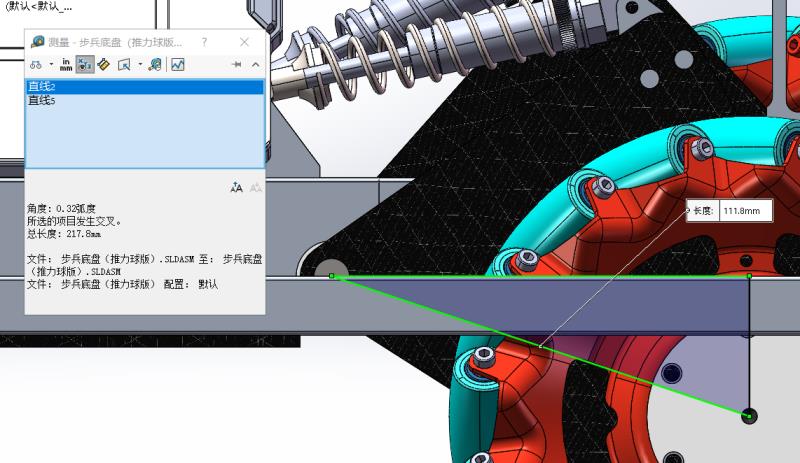Screen dimensions: 800x463
Task: Click the 所选的项目发生交叉 message text
Action: (74, 222)
